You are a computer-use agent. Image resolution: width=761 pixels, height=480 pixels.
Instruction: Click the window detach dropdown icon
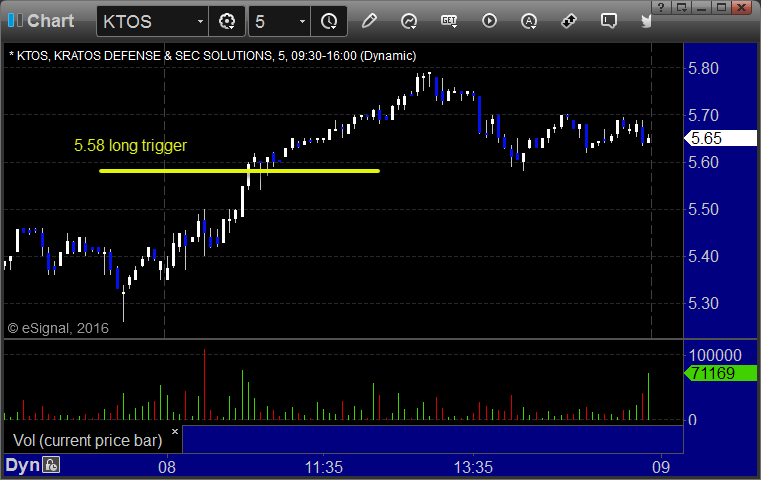[681, 7]
